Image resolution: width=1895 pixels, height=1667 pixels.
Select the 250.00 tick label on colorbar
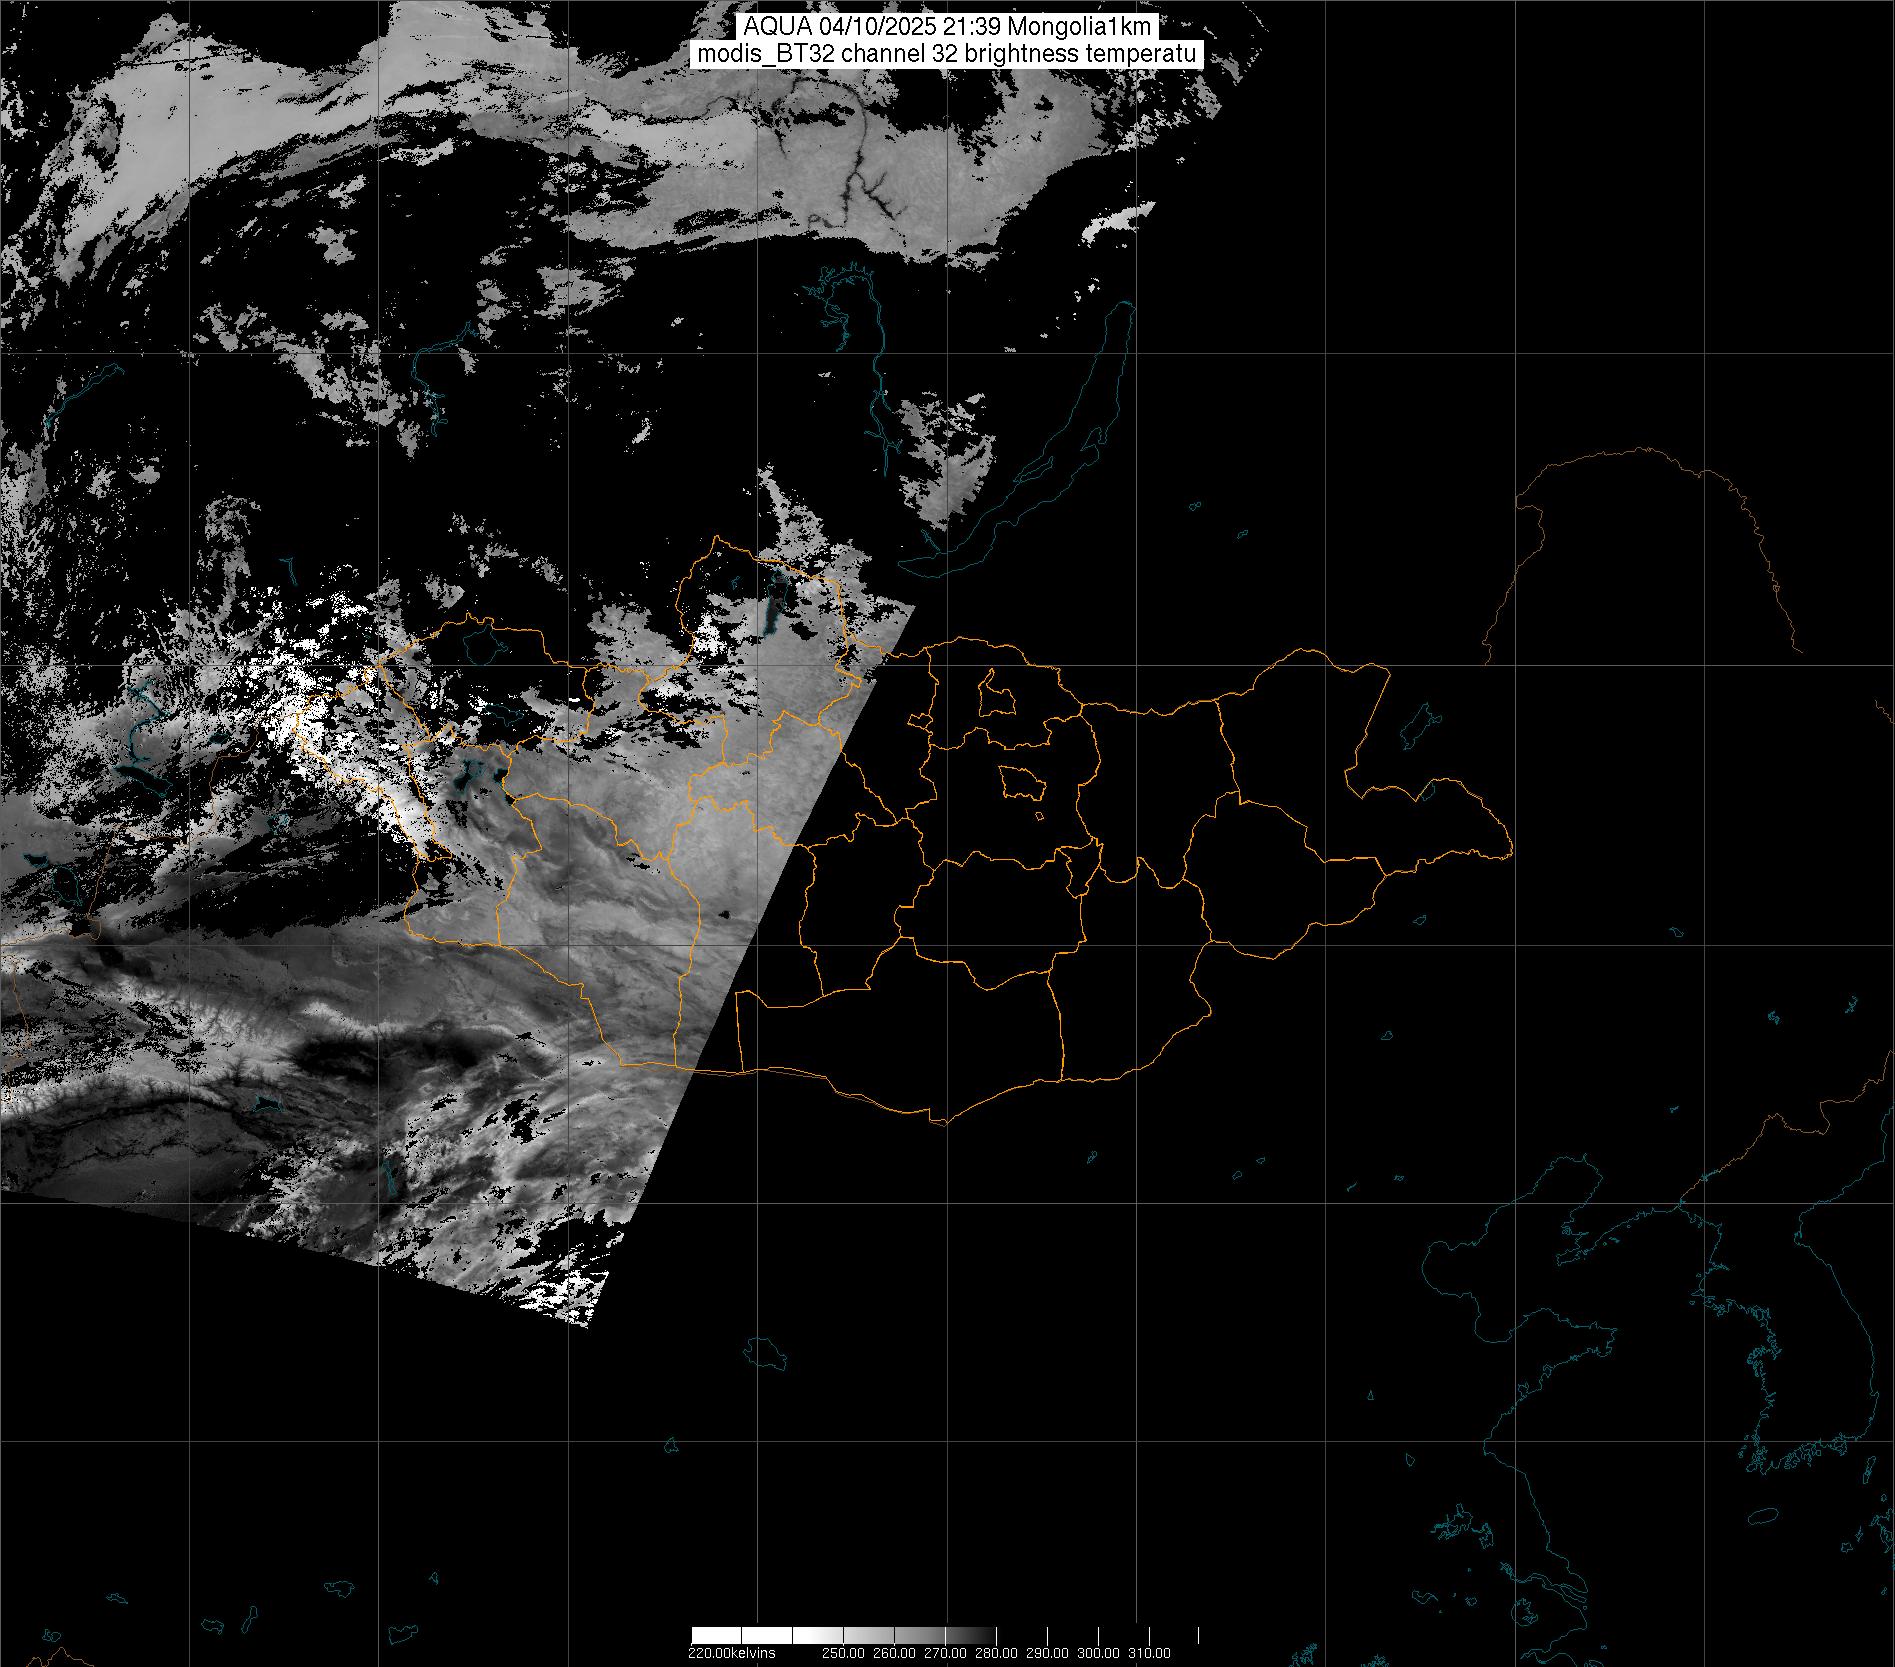click(843, 1653)
